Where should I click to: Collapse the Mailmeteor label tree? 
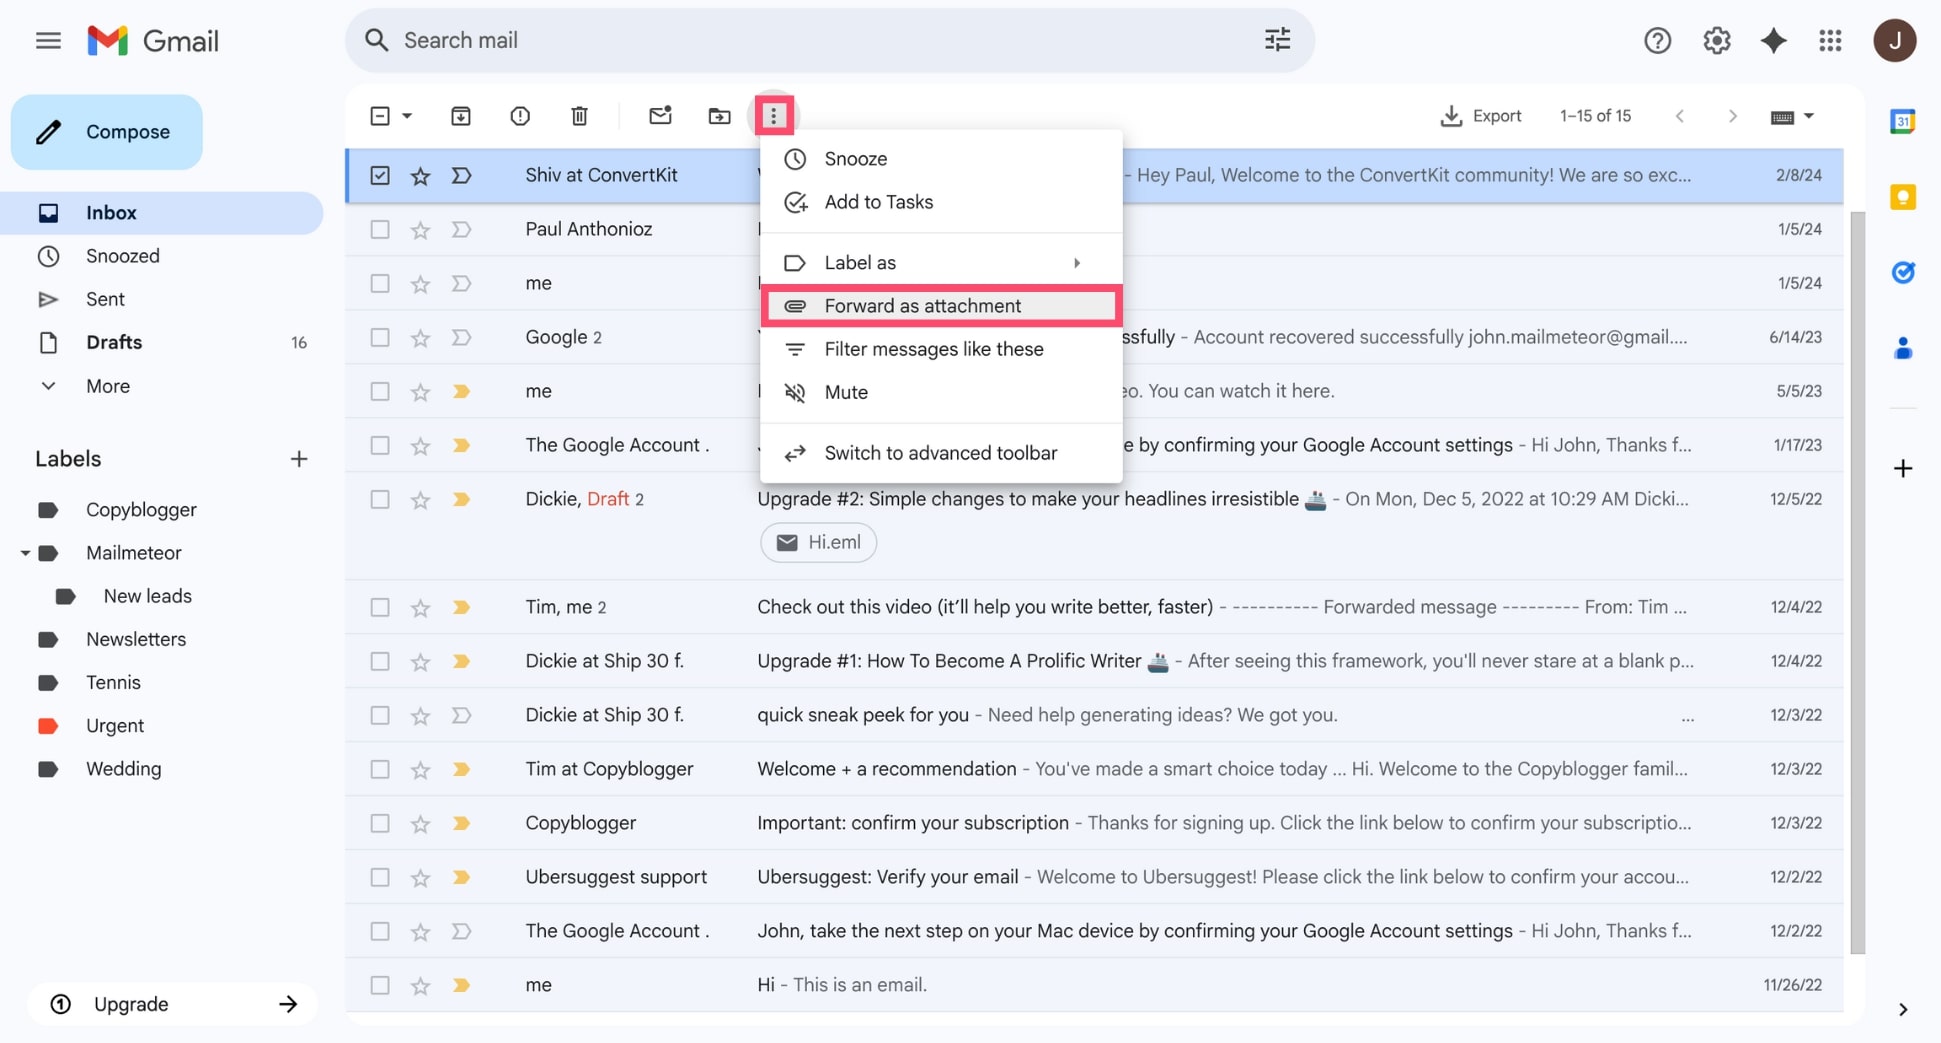[24, 553]
